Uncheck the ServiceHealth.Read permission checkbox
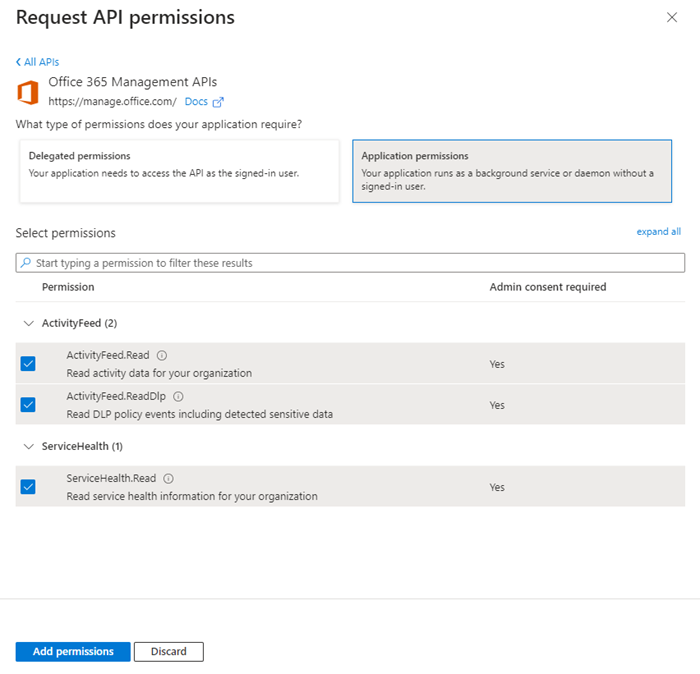Viewport: 700px width, 674px height. [28, 487]
